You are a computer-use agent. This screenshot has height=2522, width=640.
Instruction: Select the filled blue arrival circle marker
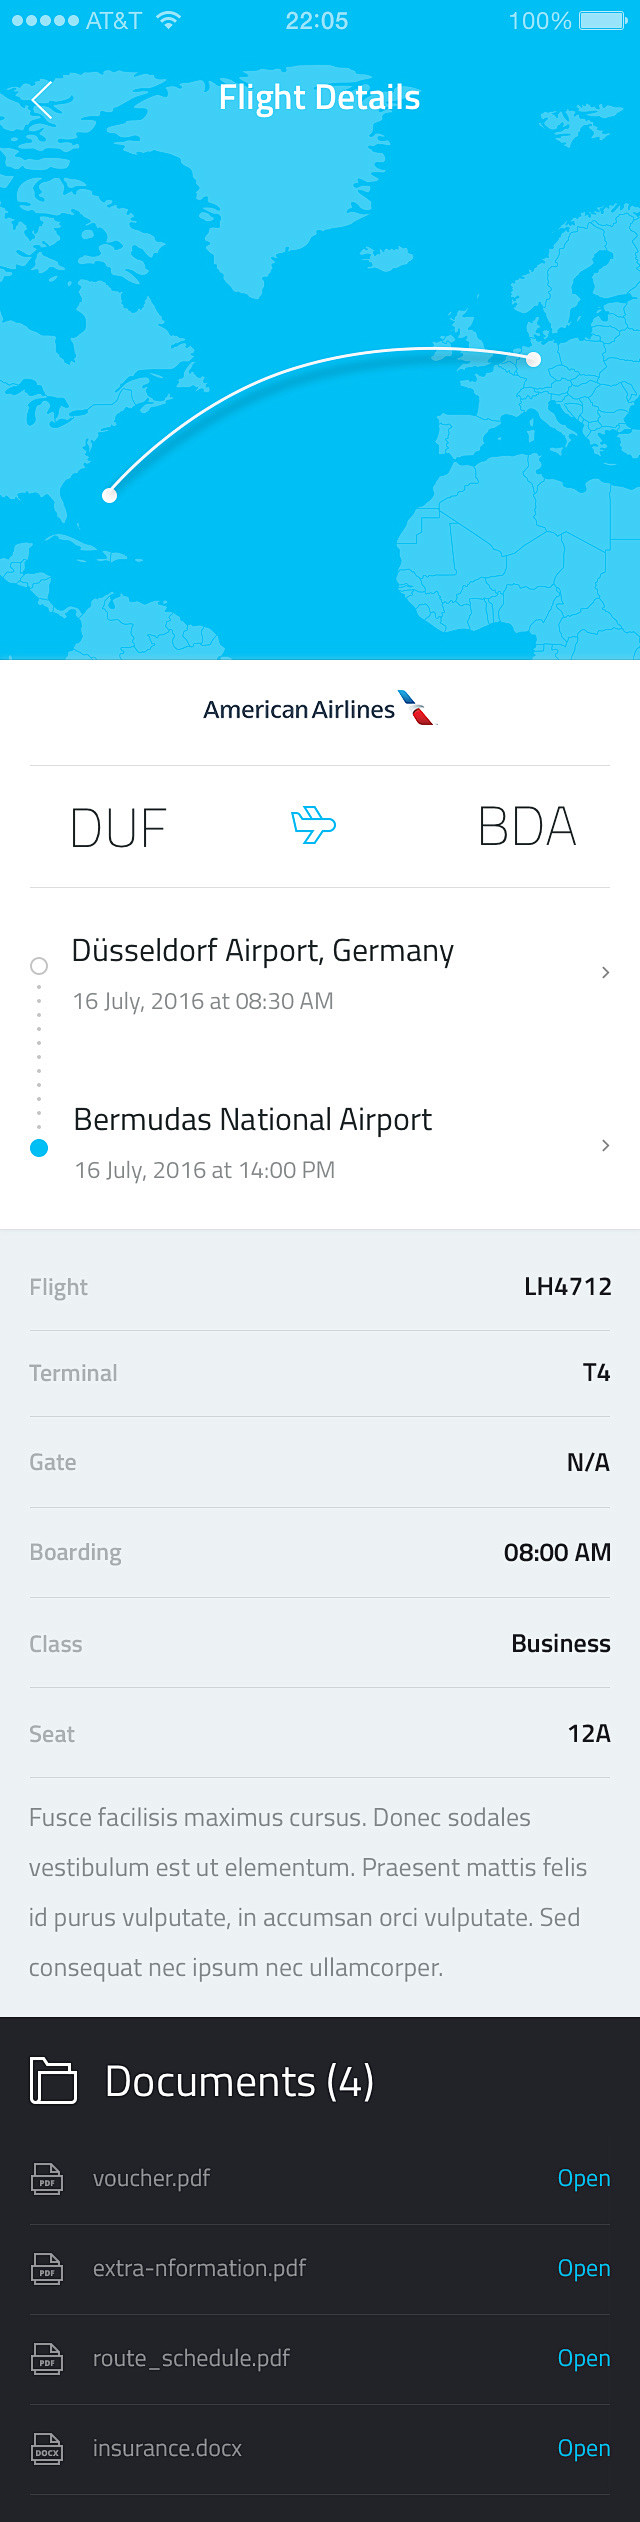click(x=39, y=1148)
